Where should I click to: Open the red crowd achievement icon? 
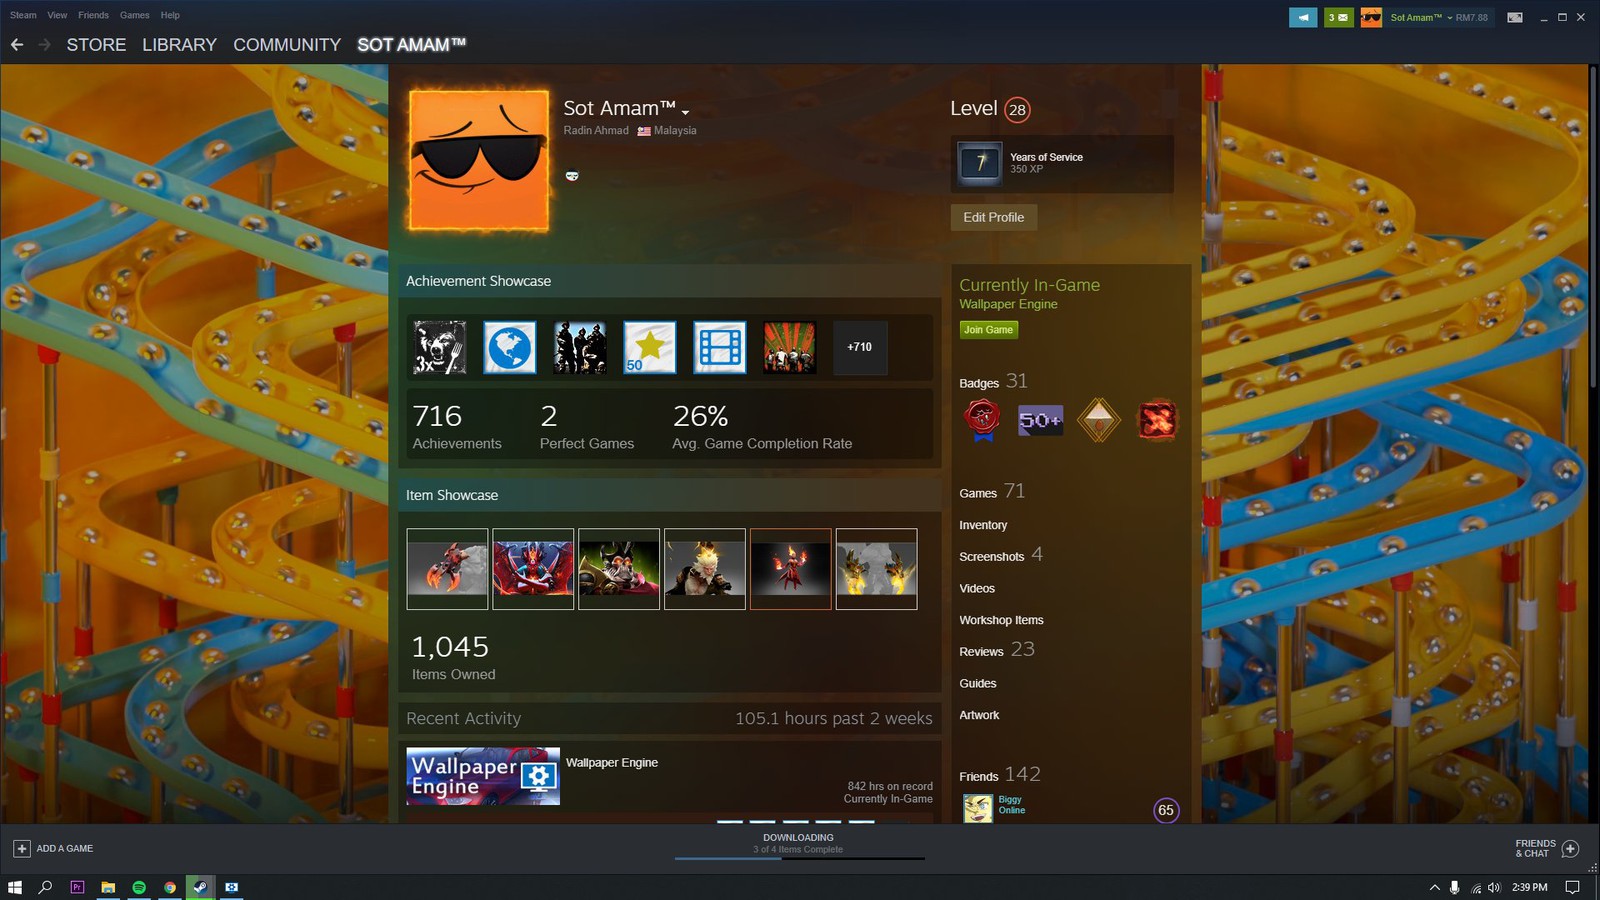[790, 347]
